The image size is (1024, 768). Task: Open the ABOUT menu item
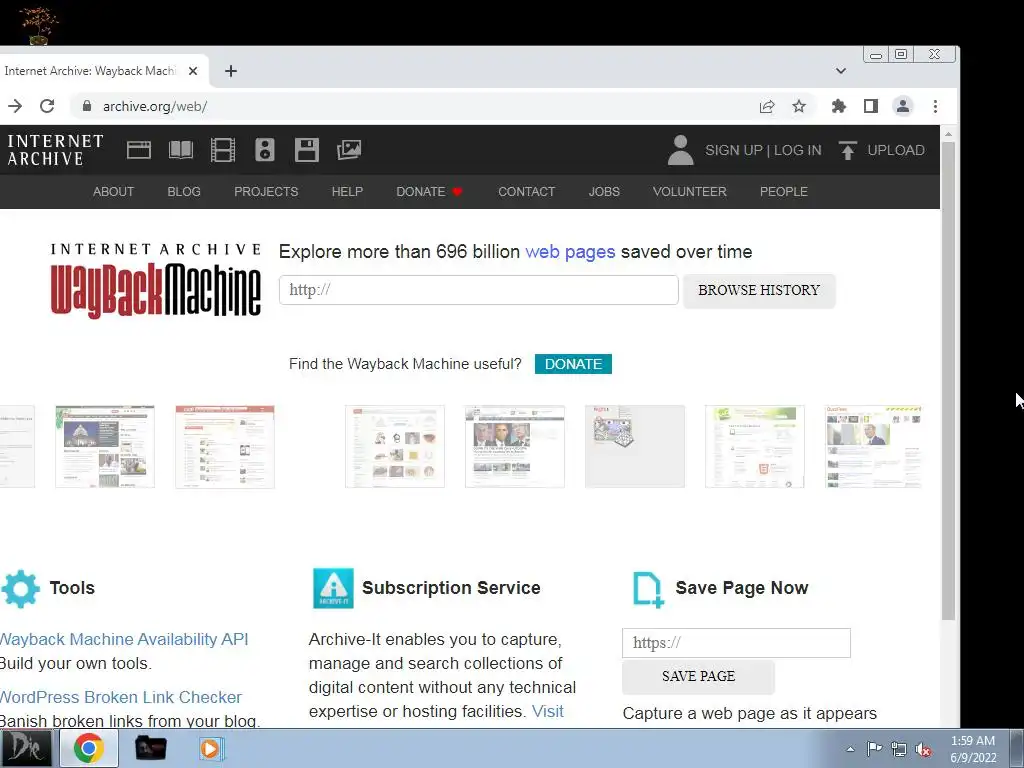(x=113, y=191)
